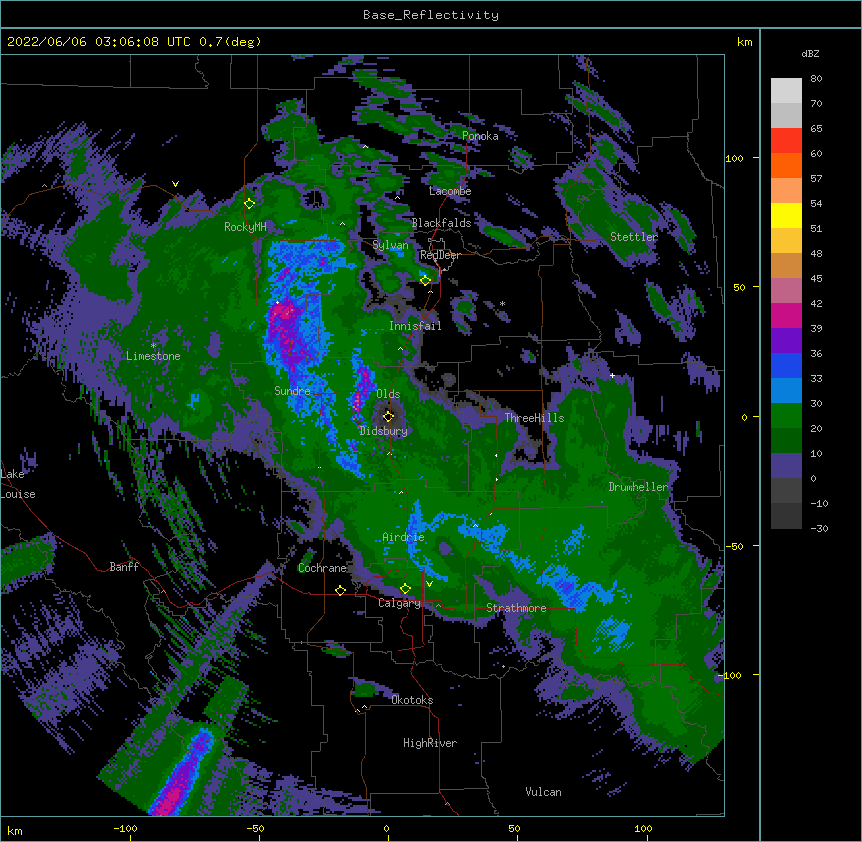The height and width of the screenshot is (842, 862).
Task: Click the Didsbury town label
Action: coord(383,431)
